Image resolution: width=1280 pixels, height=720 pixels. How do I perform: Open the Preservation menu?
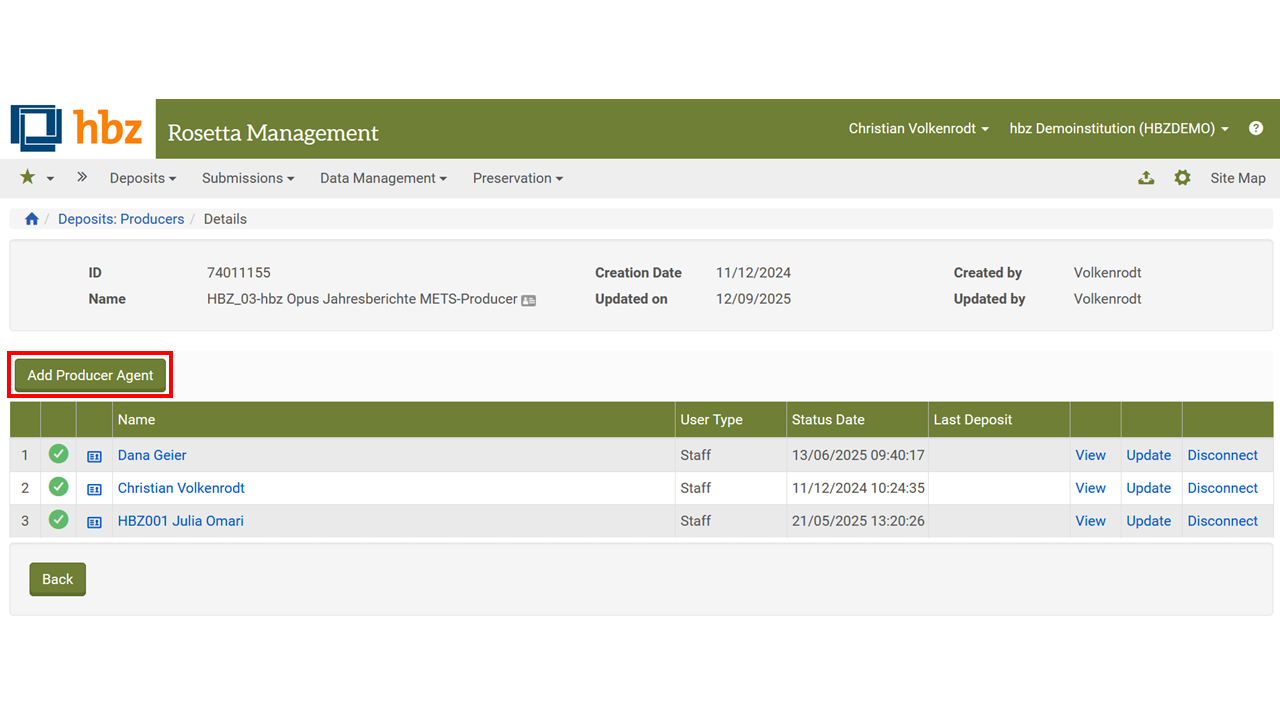pos(517,178)
